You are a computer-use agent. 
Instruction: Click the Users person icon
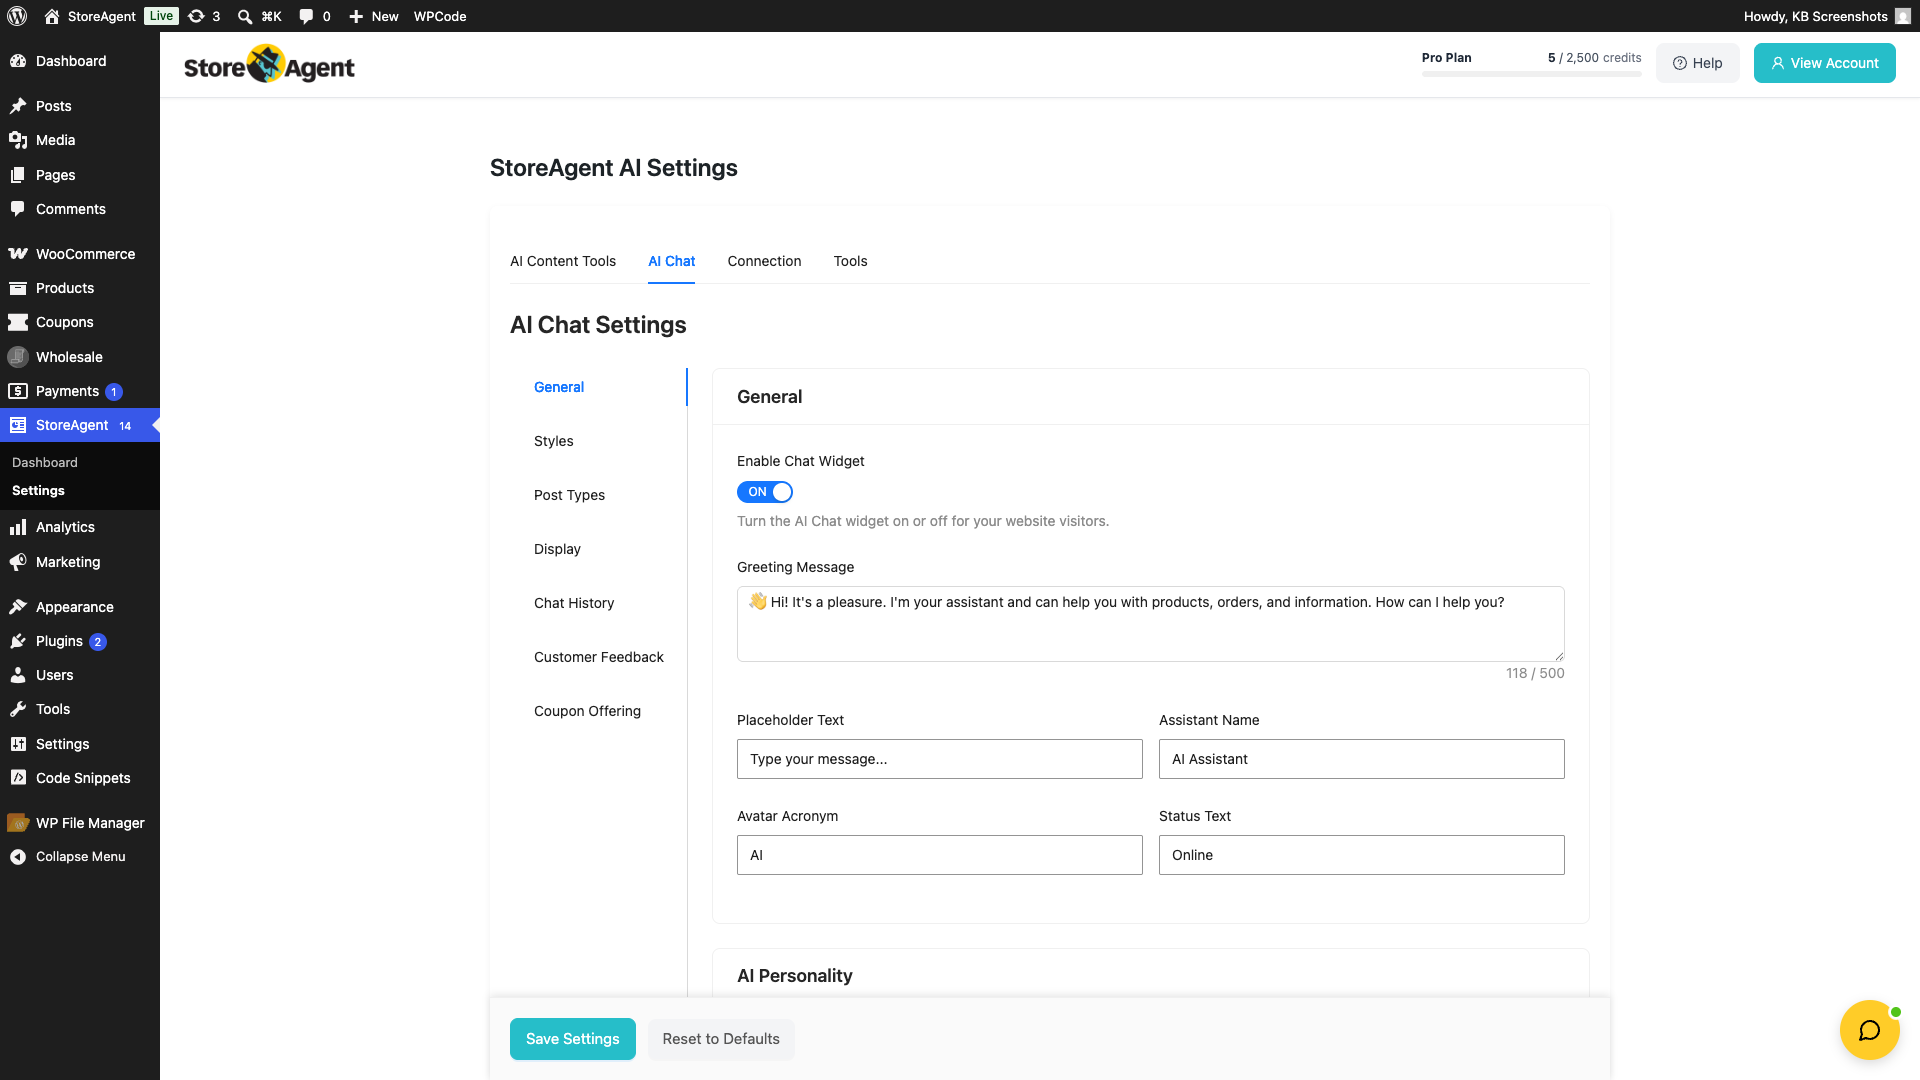[x=18, y=675]
